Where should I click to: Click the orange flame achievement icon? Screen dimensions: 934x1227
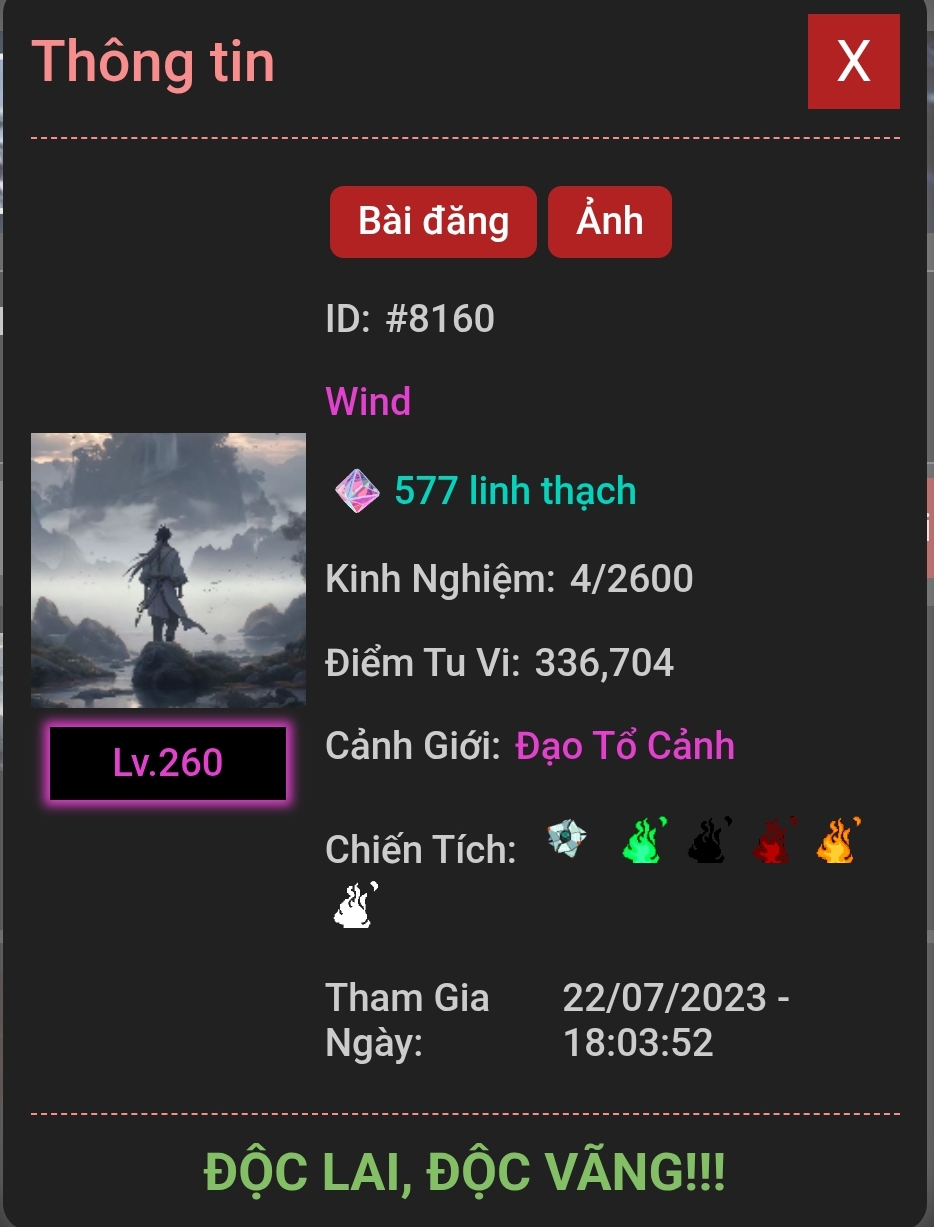(x=839, y=840)
